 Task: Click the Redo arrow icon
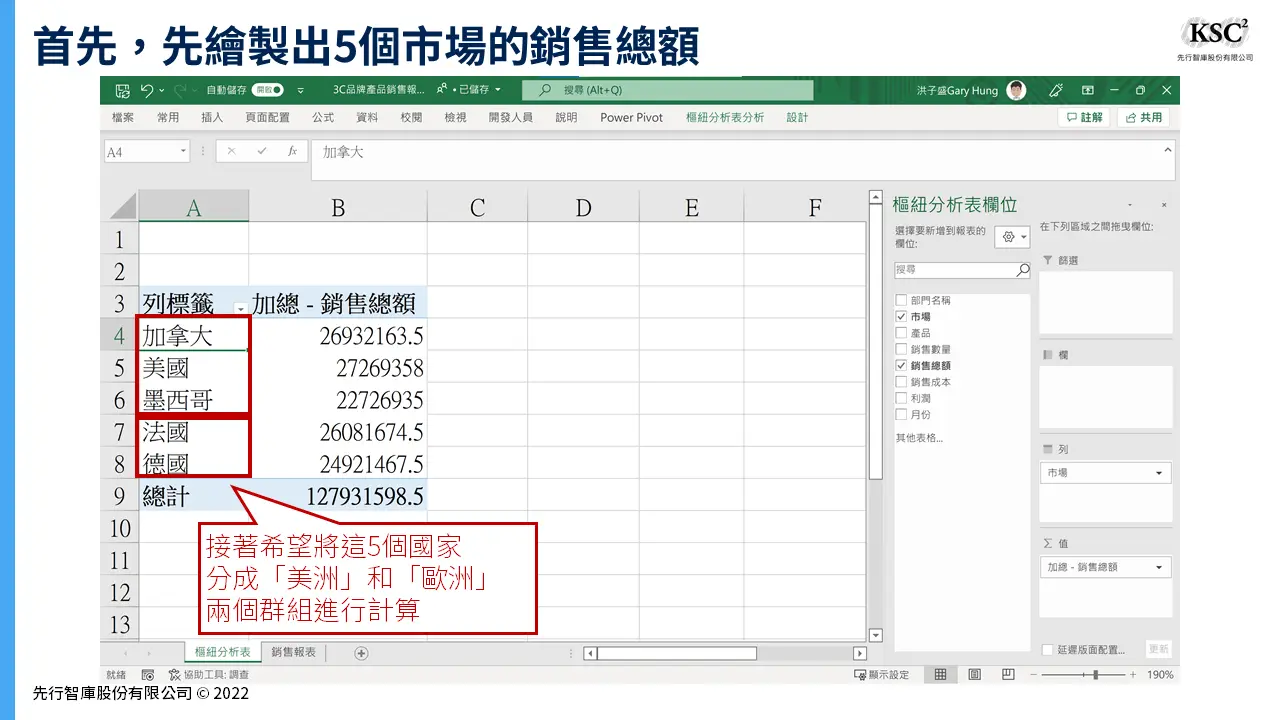(180, 90)
